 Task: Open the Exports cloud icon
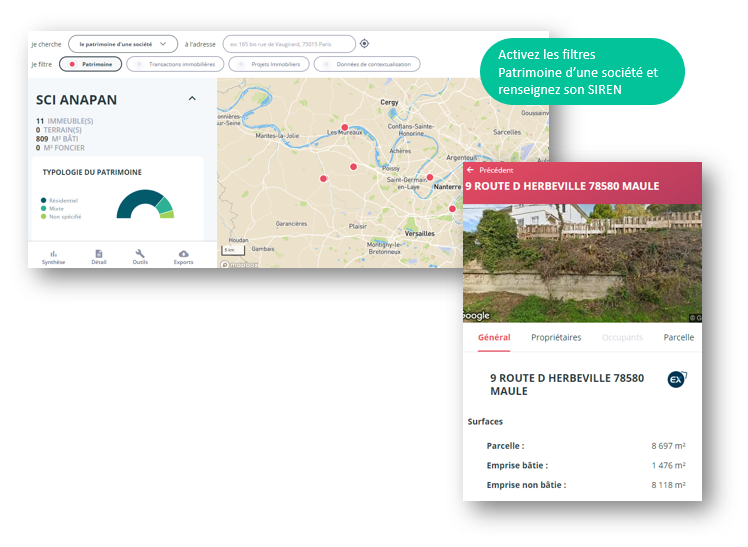tap(184, 254)
